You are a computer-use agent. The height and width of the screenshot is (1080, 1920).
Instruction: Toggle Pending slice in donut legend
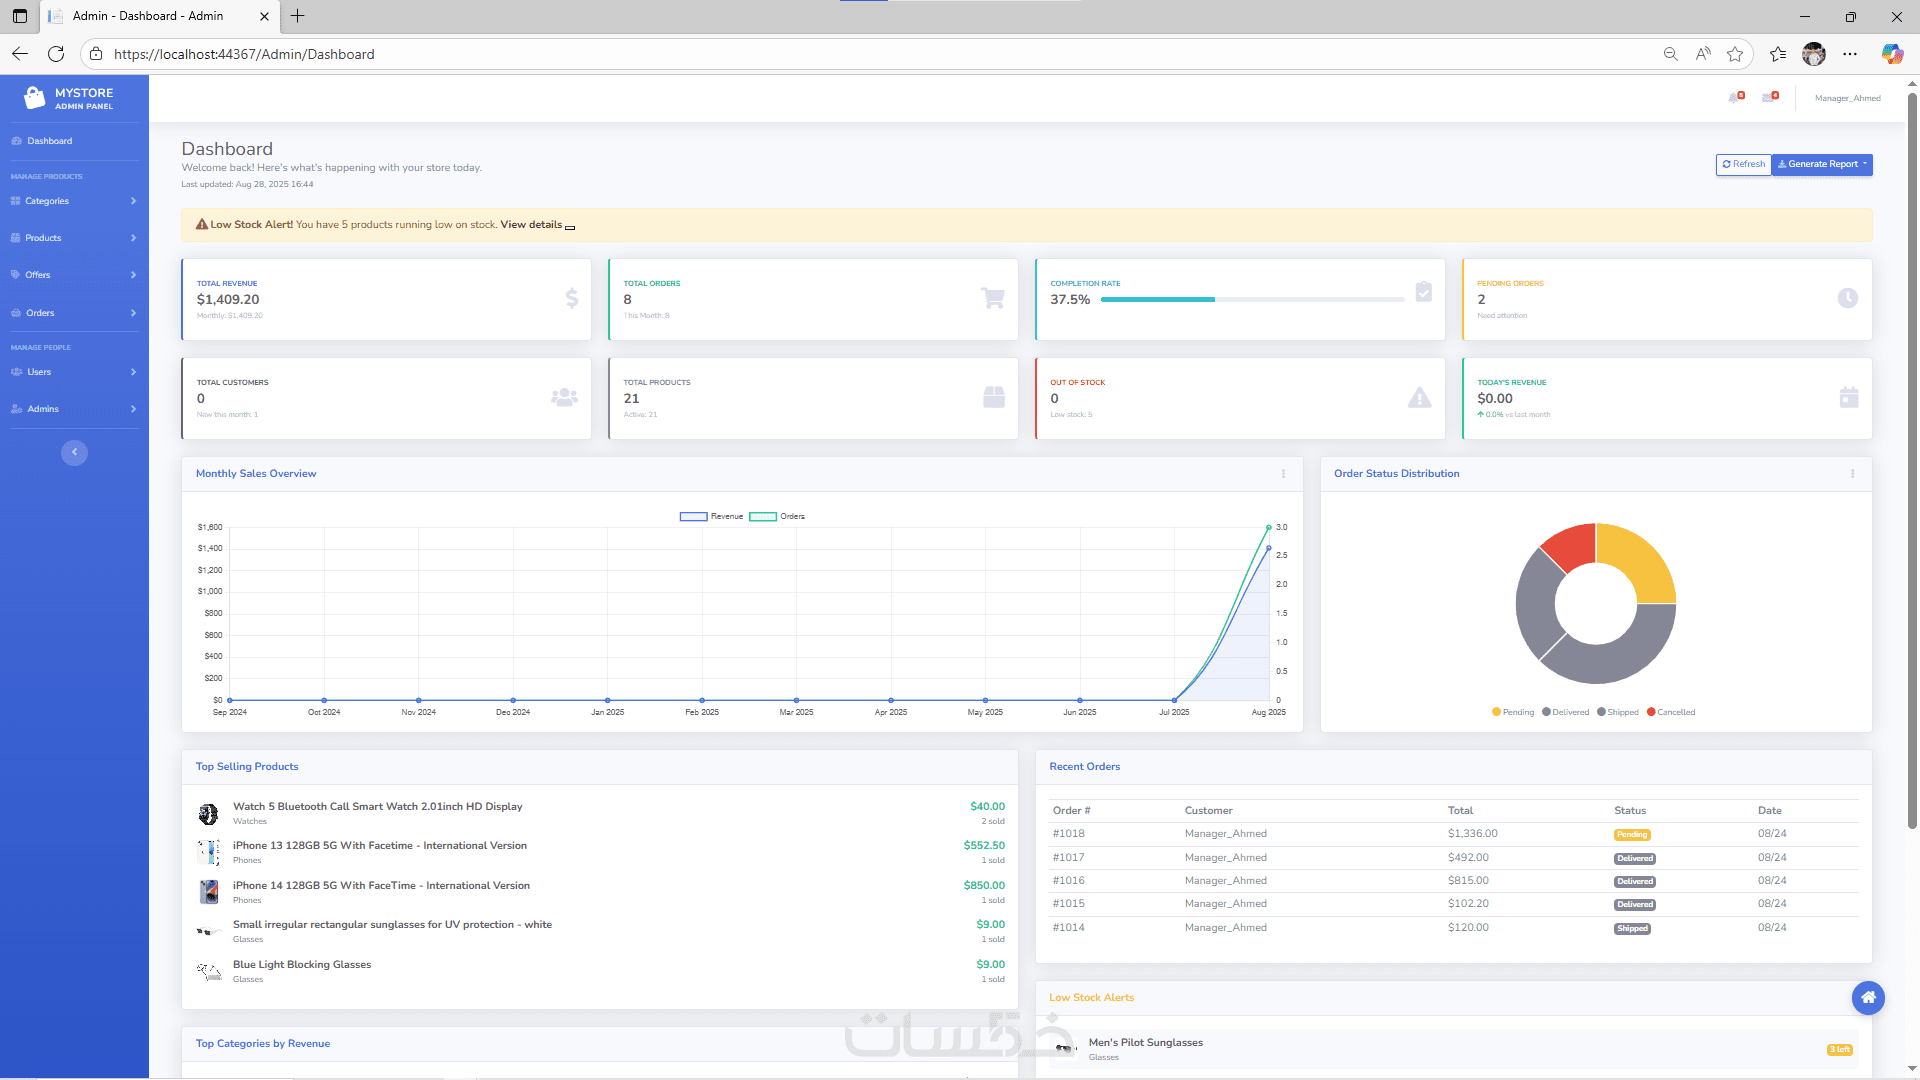pyautogui.click(x=1512, y=712)
